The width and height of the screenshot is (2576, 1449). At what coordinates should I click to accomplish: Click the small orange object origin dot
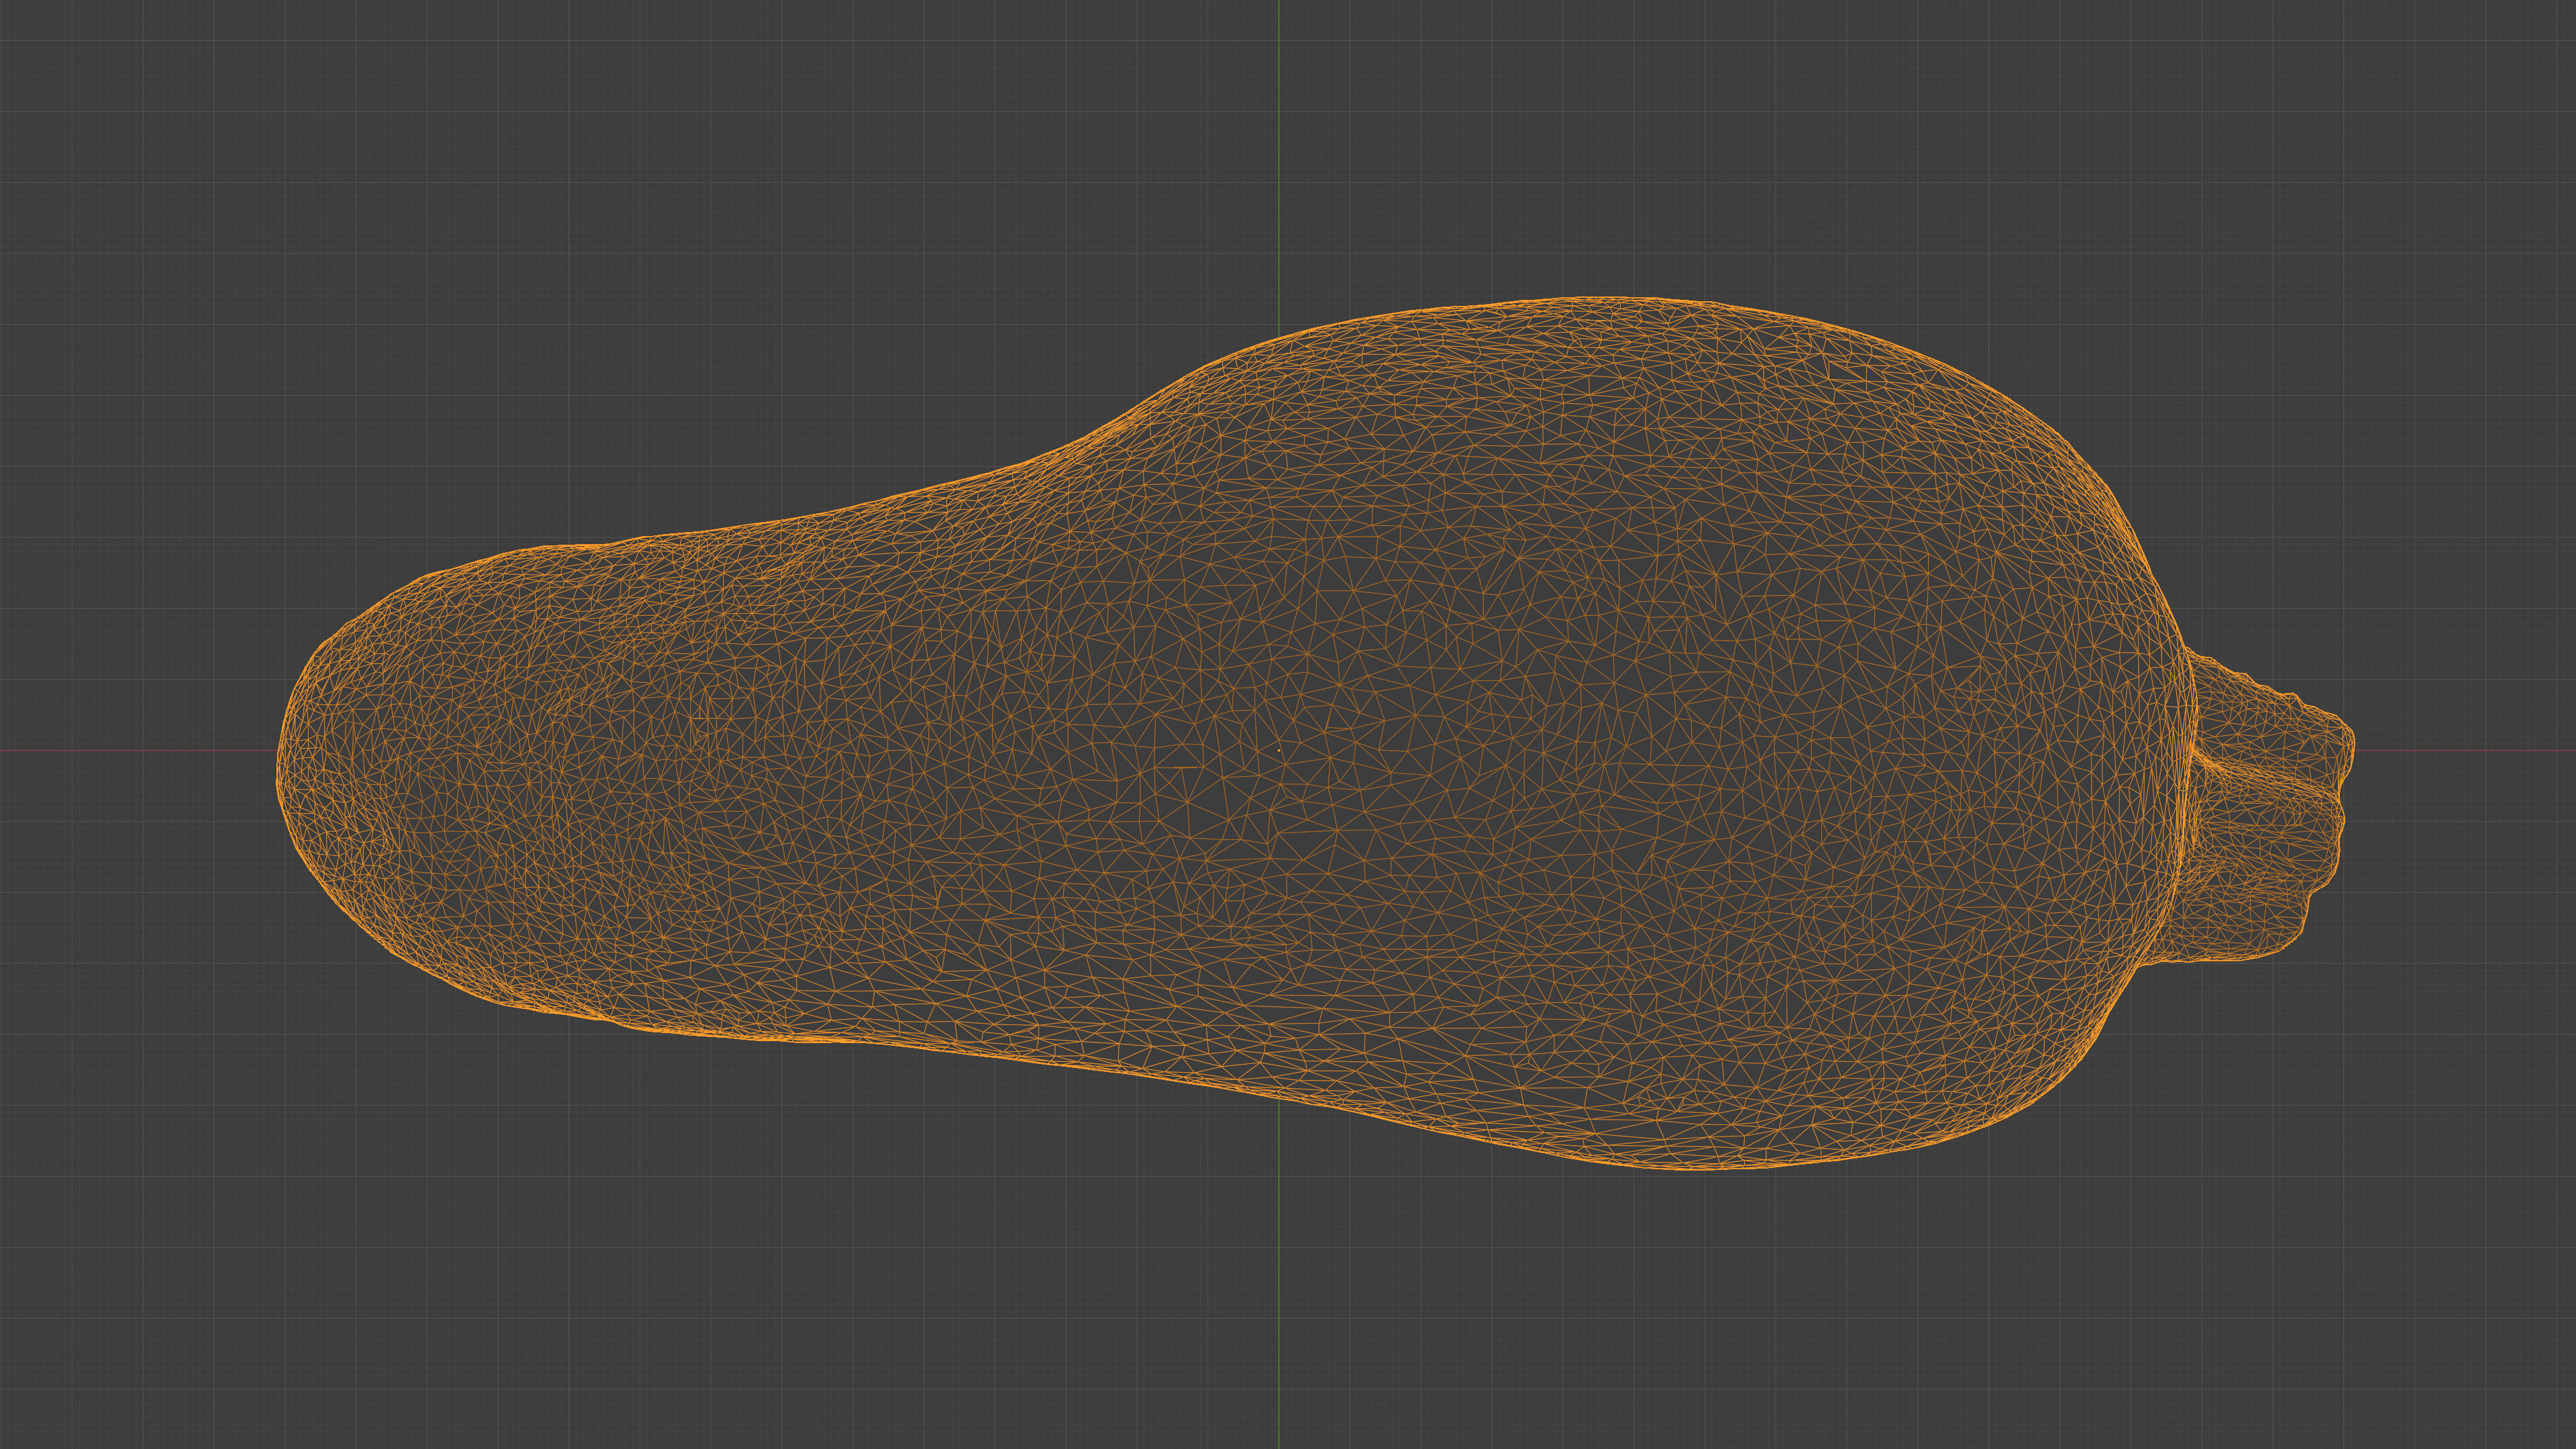point(1279,751)
